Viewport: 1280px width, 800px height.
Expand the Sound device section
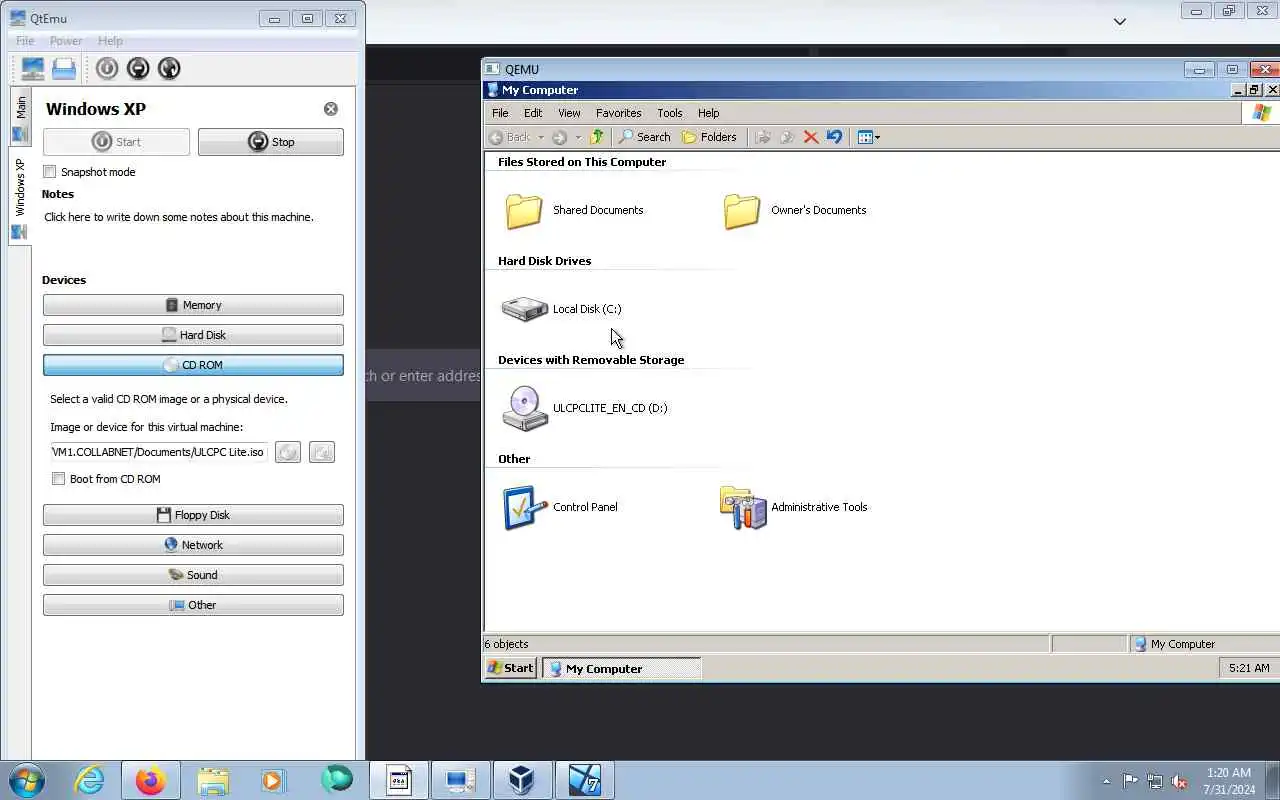193,575
